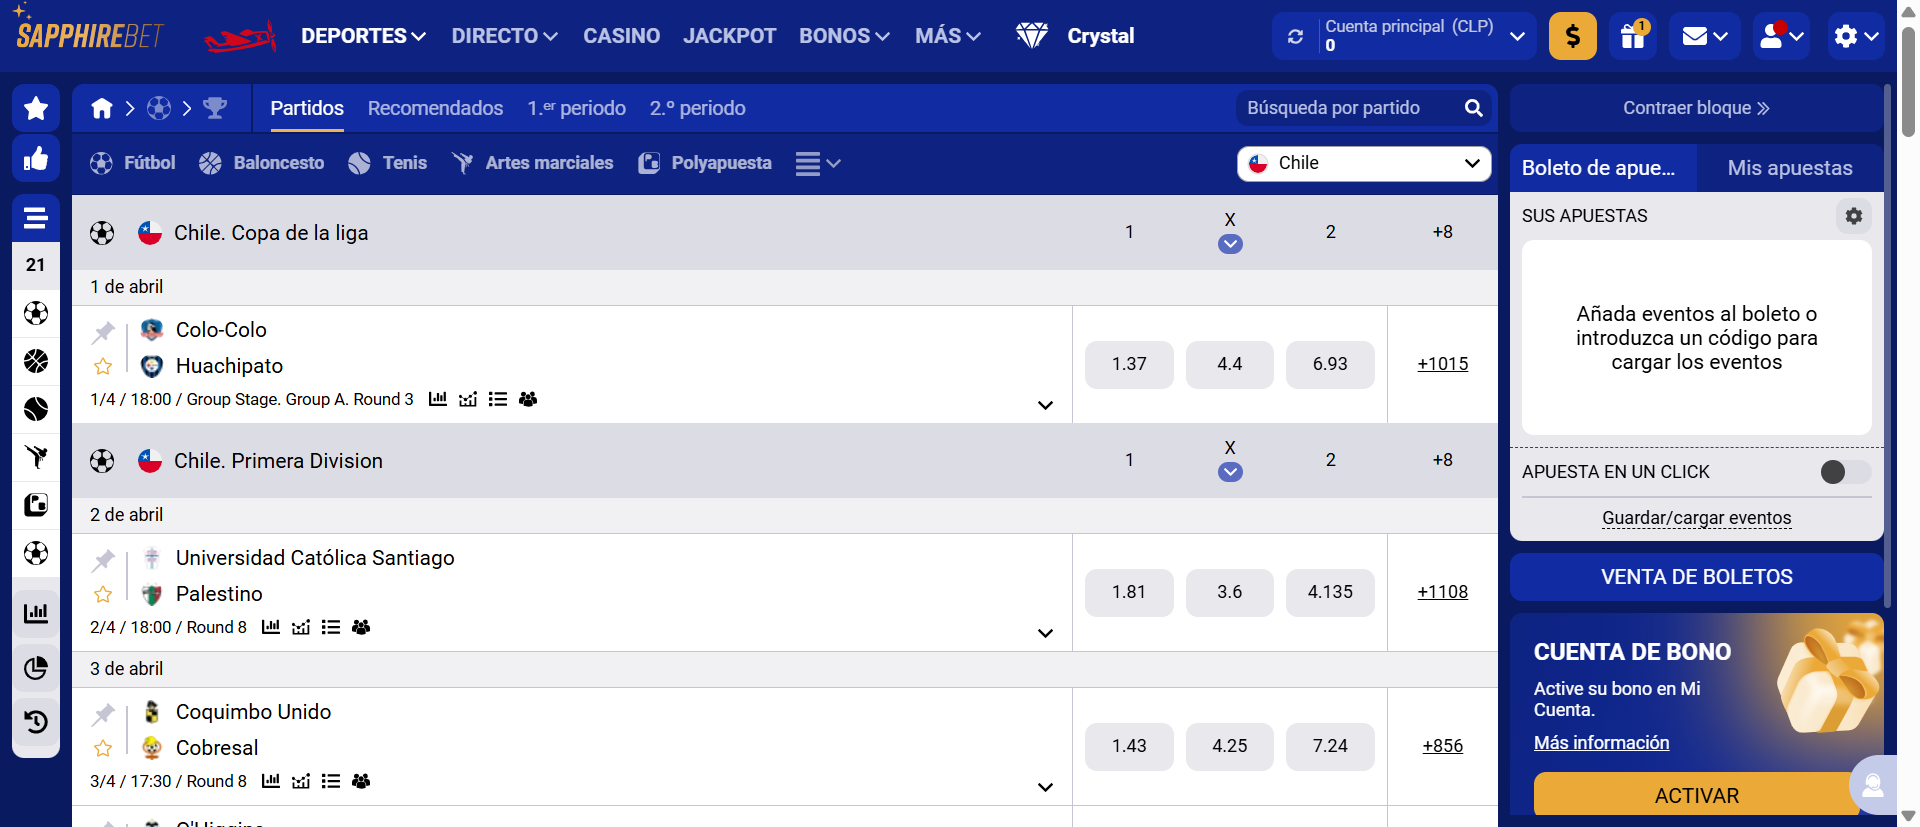Open the Recomendados tab
This screenshot has width=1920, height=827.
click(x=435, y=108)
